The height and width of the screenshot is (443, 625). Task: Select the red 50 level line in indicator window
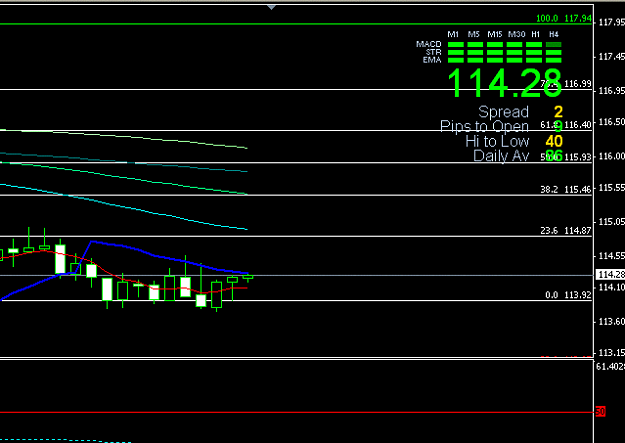pos(297,412)
